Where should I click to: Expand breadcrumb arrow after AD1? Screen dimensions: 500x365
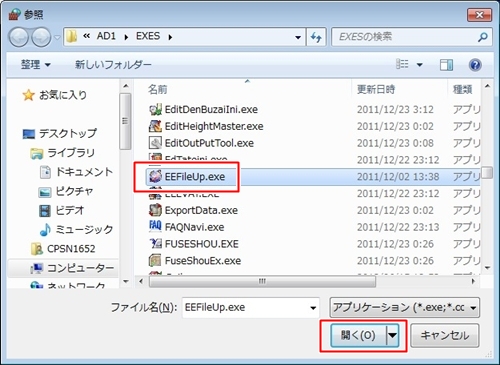(126, 37)
